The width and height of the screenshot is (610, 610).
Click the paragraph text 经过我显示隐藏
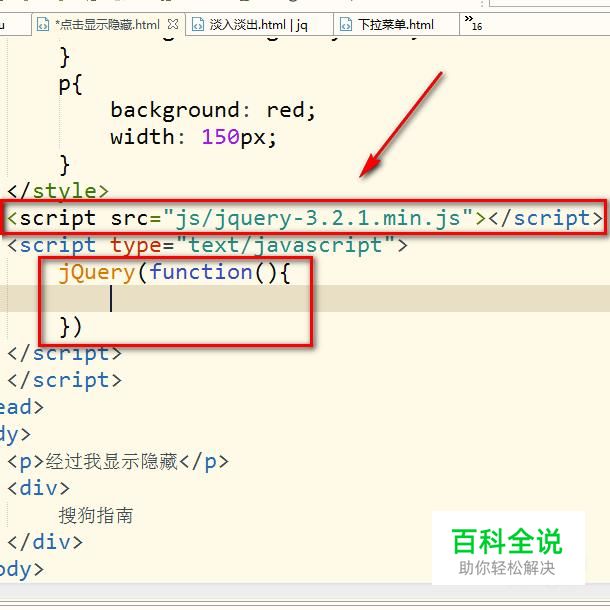click(112, 462)
